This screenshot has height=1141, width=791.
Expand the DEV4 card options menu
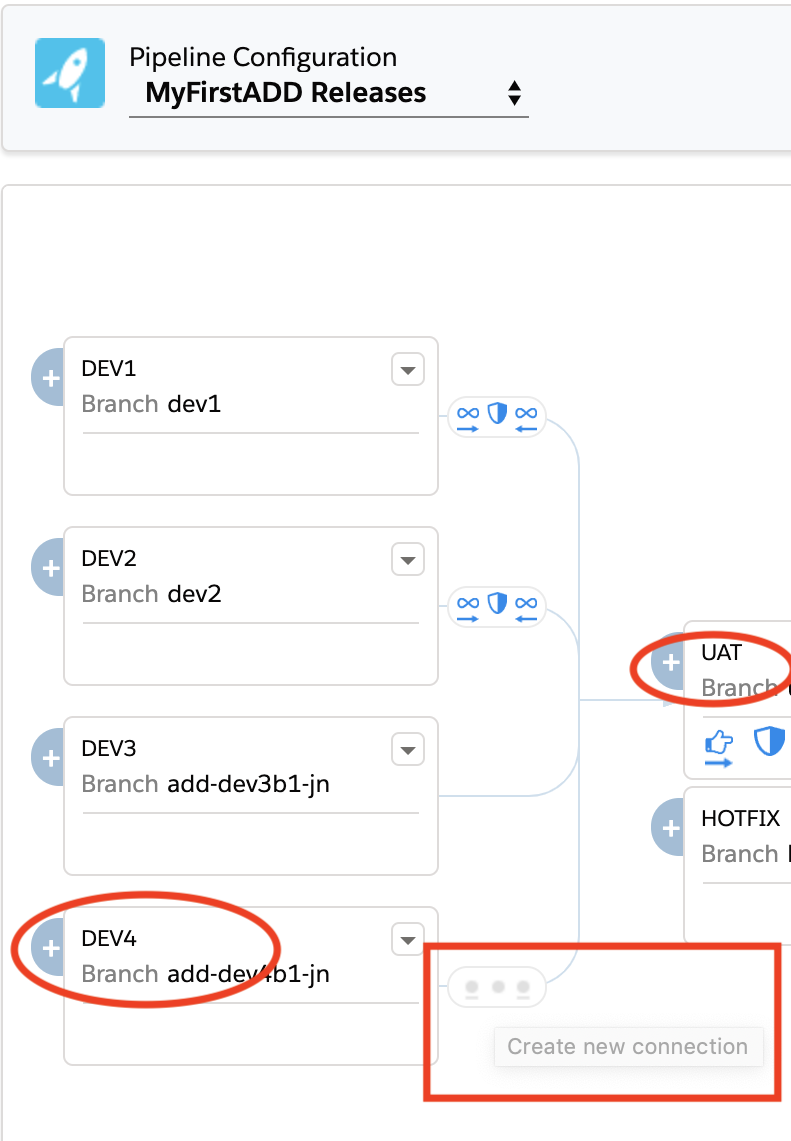(407, 939)
